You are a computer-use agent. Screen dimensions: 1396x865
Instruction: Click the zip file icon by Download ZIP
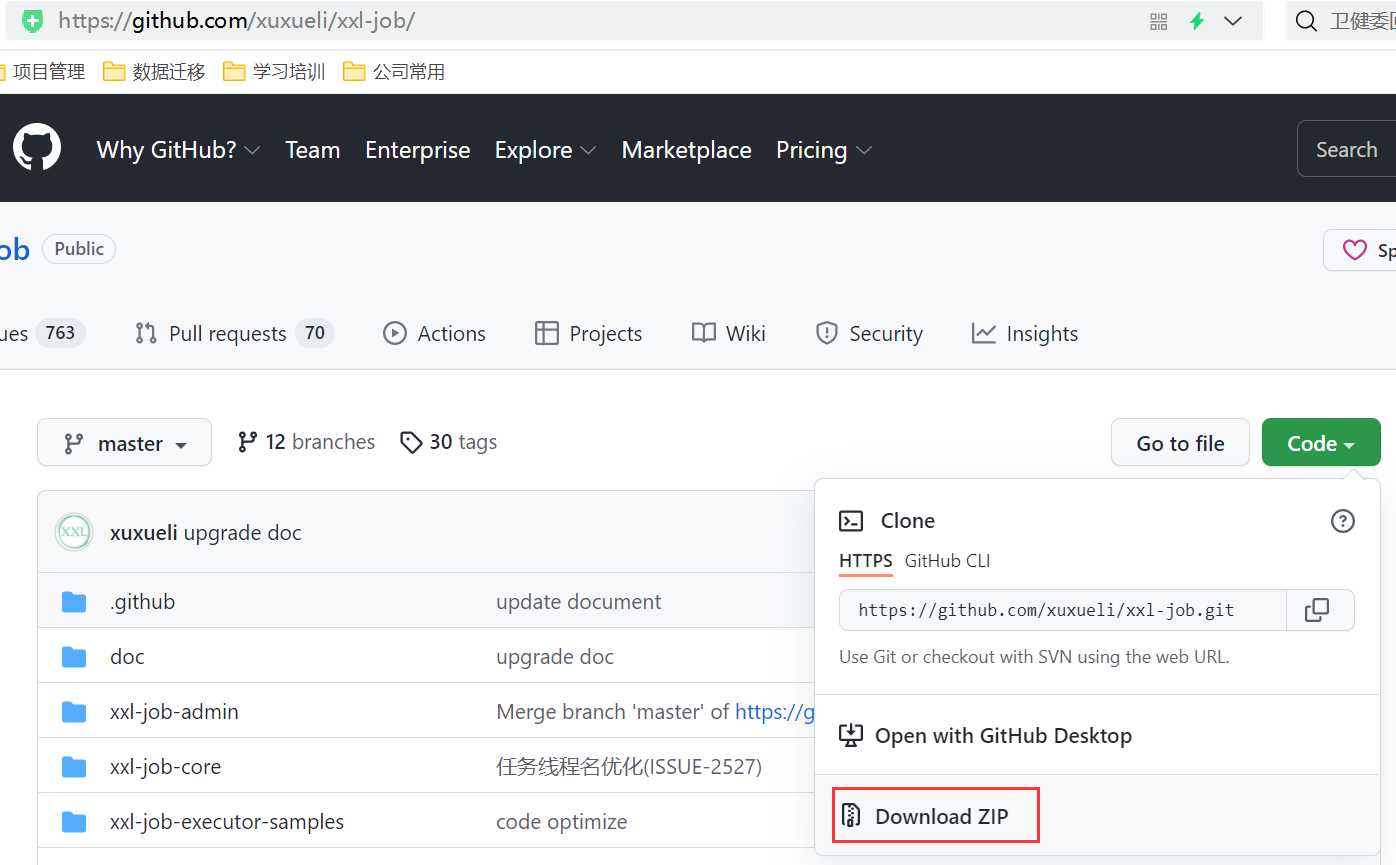tap(851, 816)
